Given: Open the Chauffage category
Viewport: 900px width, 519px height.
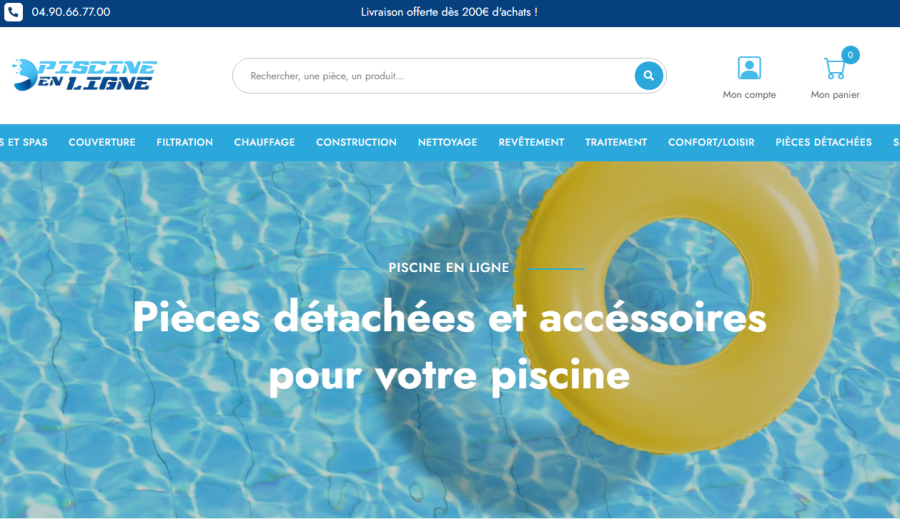Looking at the screenshot, I should point(265,142).
